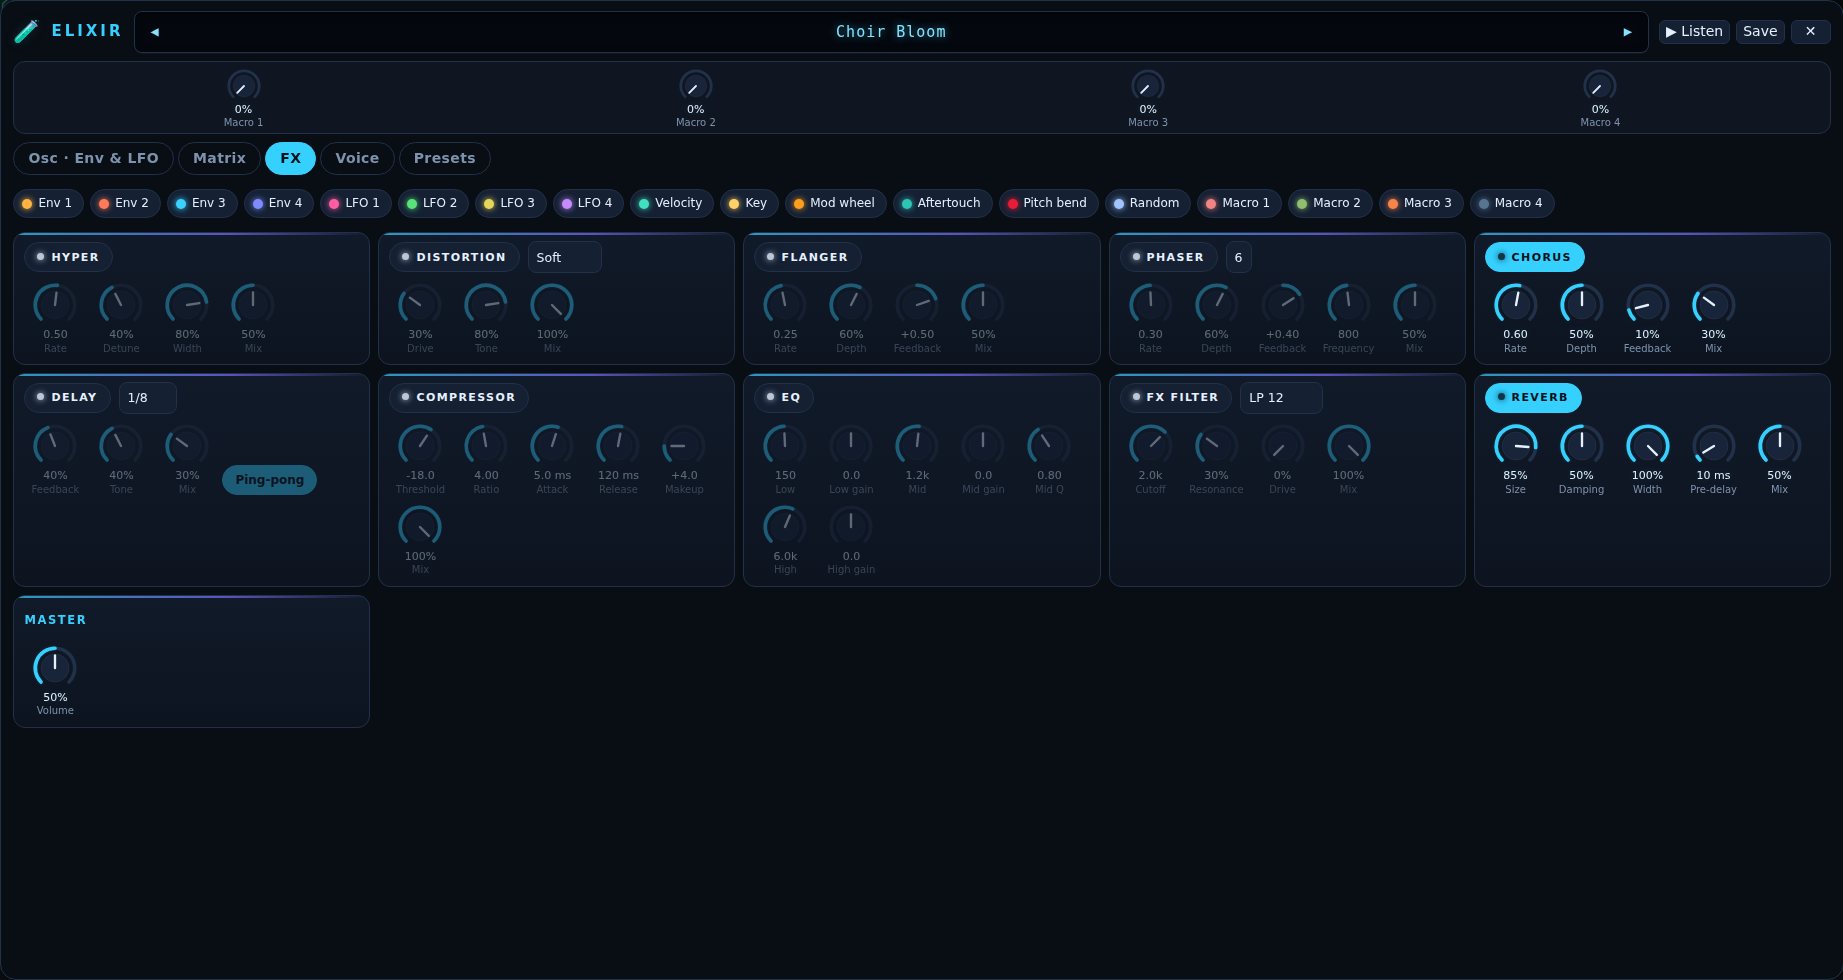
Task: Click the LFO 2 modulation source chip
Action: click(x=433, y=203)
